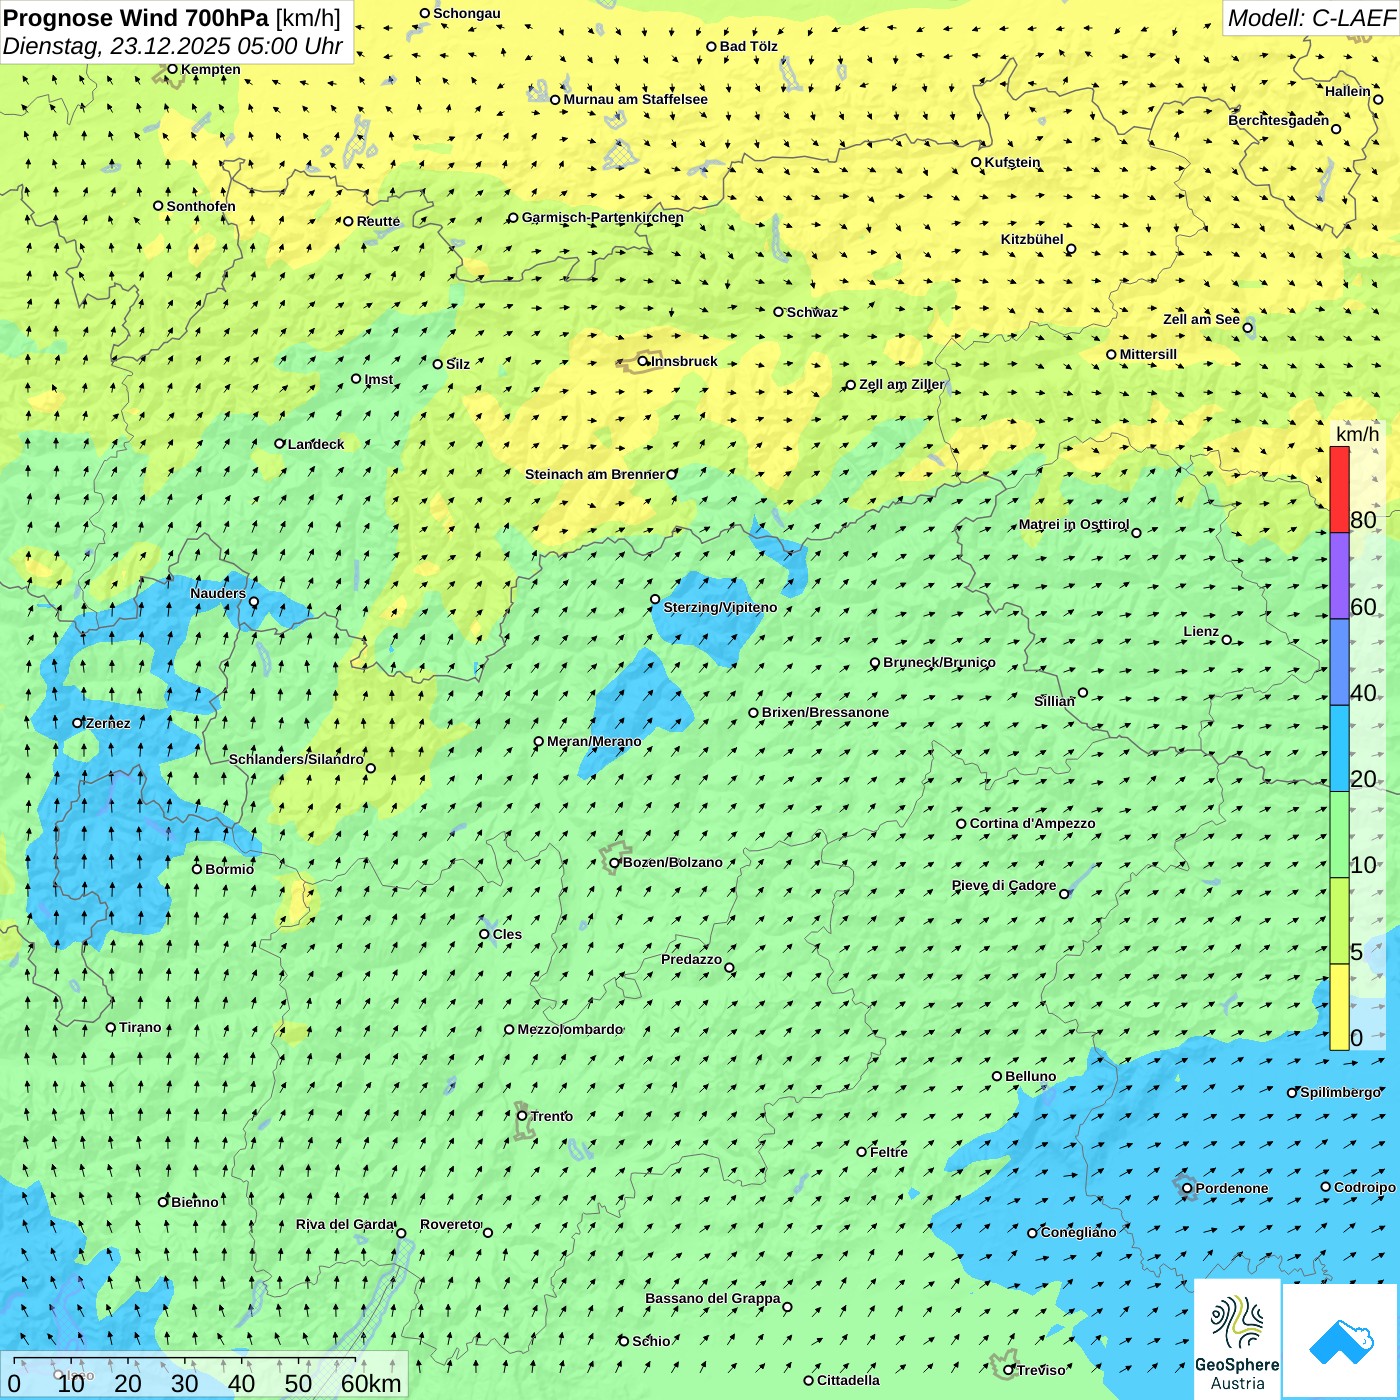The height and width of the screenshot is (1400, 1400).
Task: Click the Zernez marker circle
Action: pos(77,723)
